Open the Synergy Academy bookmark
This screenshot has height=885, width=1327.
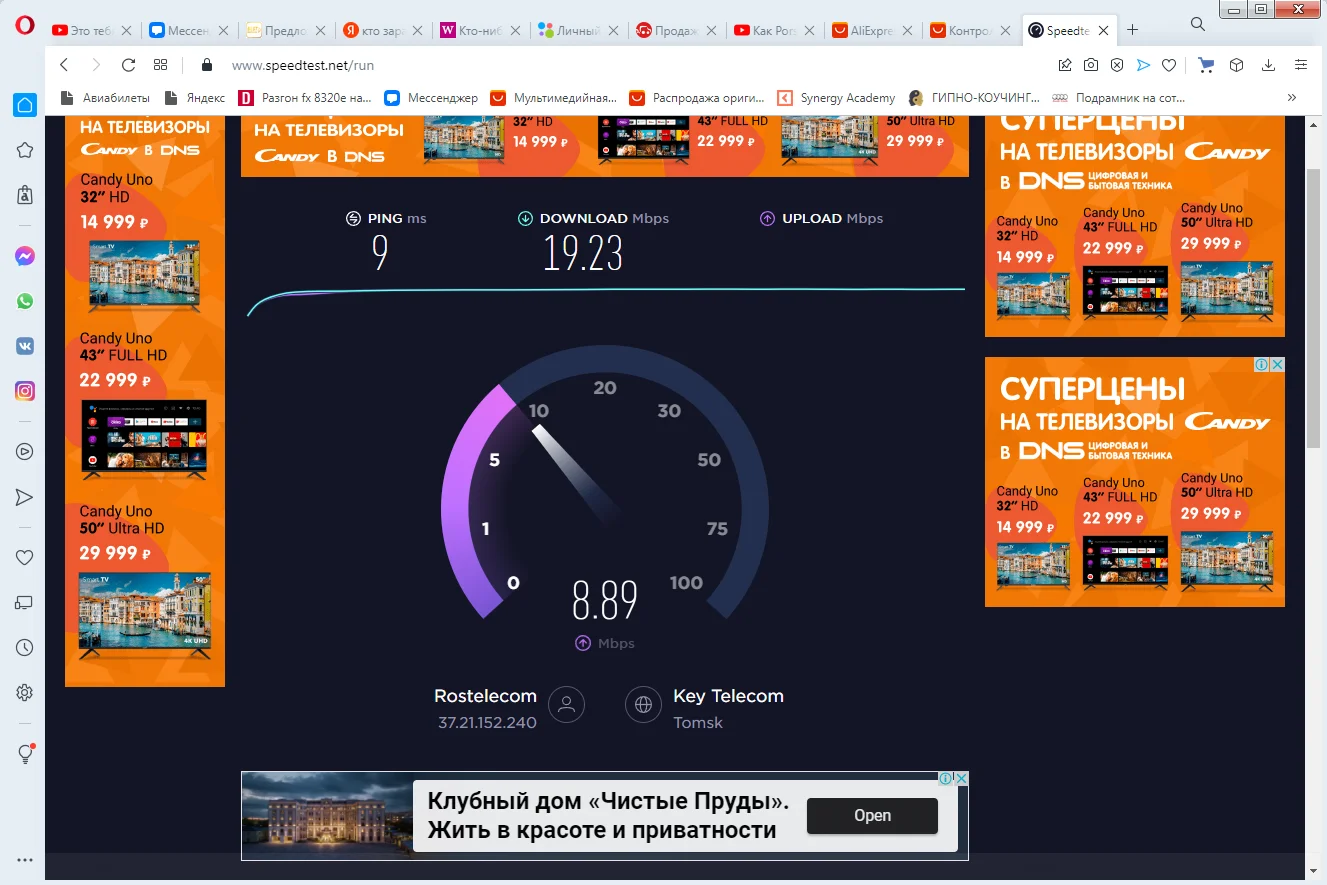point(836,98)
